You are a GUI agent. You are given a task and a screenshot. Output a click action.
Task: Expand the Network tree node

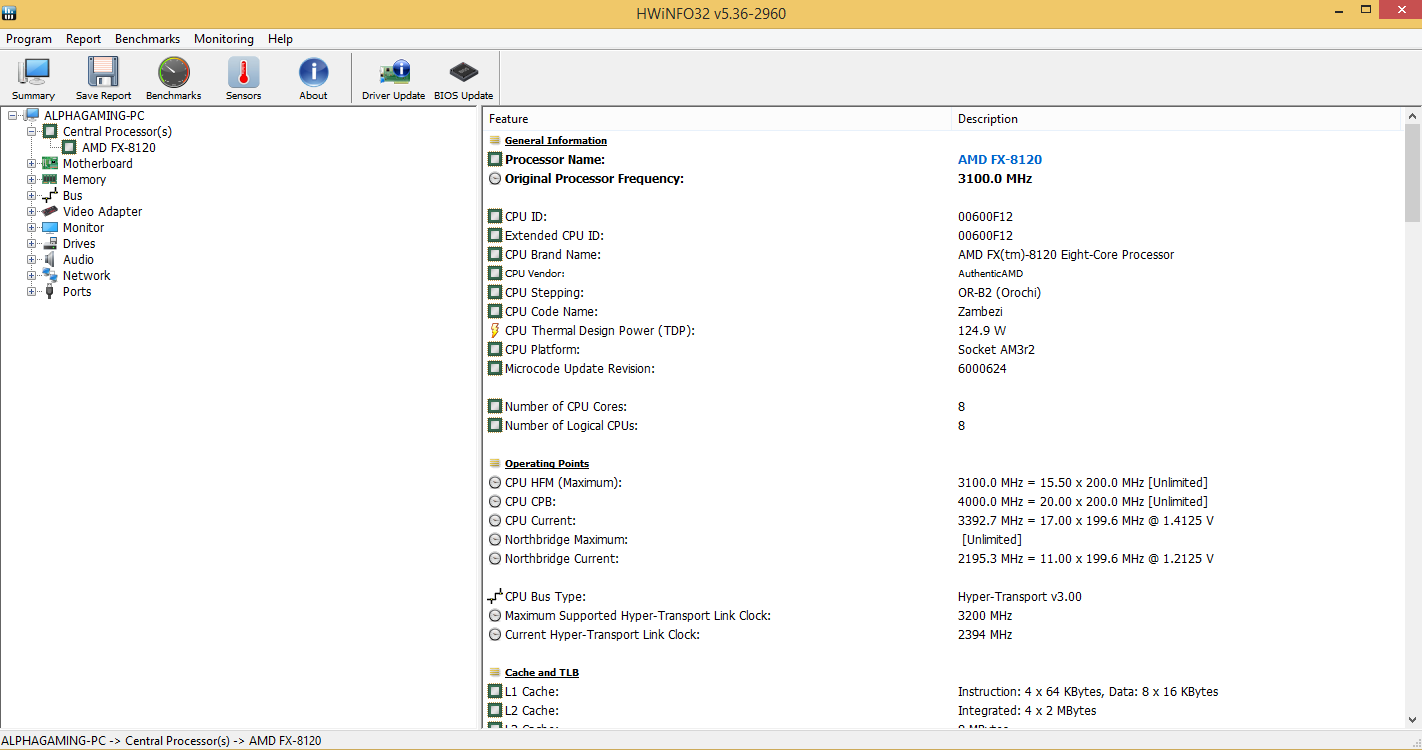pos(31,275)
